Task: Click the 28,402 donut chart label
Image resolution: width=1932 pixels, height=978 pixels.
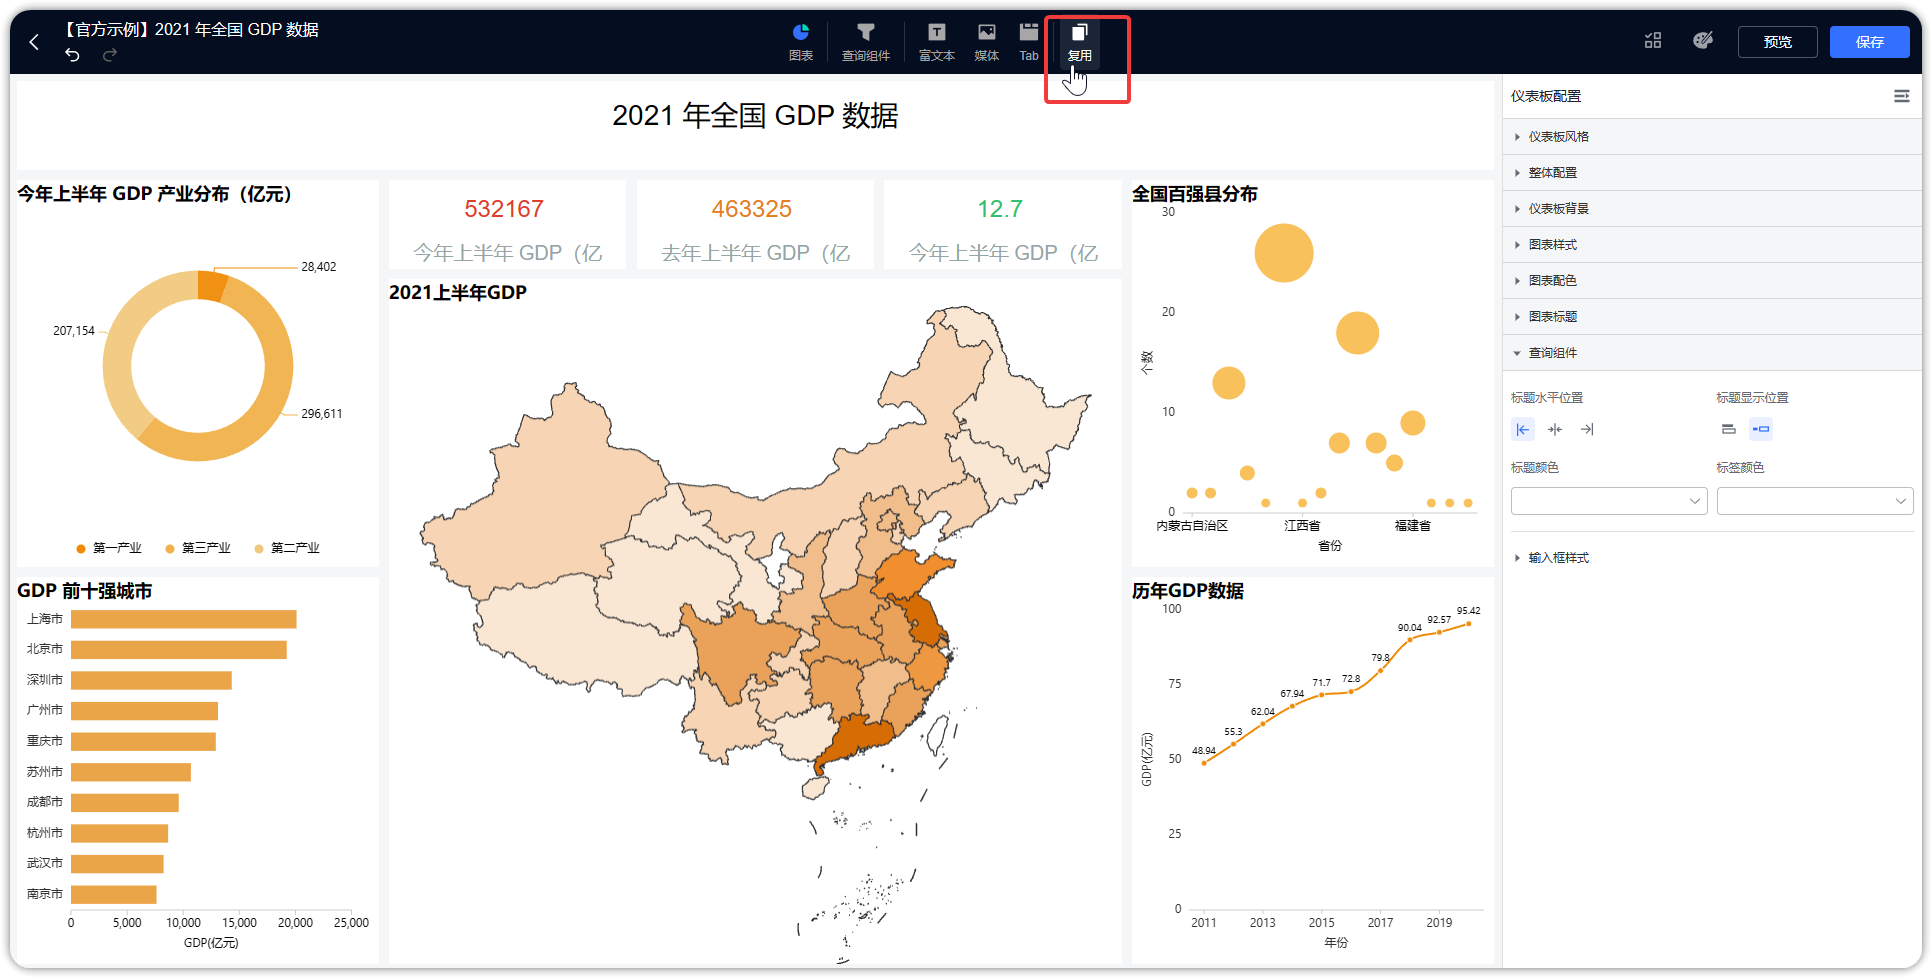Action: 319,267
